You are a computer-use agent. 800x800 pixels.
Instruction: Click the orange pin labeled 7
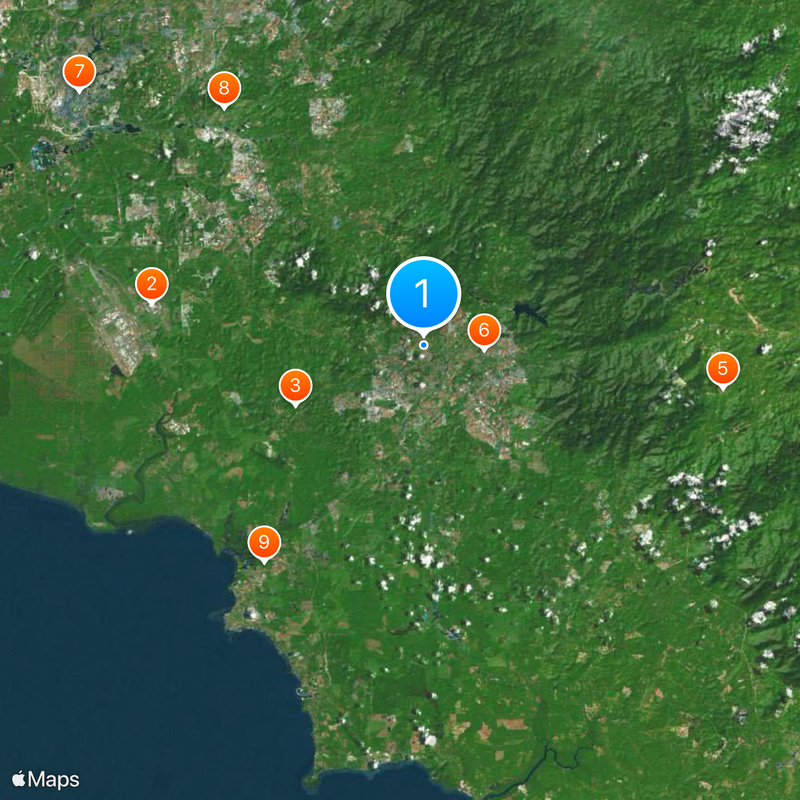(79, 72)
